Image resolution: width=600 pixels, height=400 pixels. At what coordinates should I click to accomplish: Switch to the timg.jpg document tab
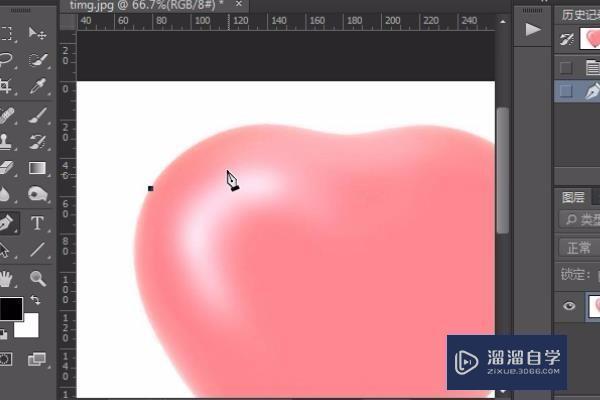click(146, 5)
